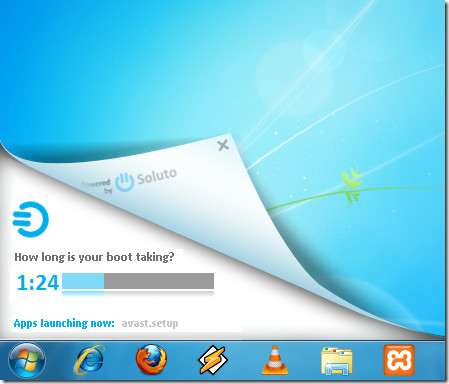Click the 1:24 boot timer
This screenshot has width=449, height=384.
click(38, 283)
